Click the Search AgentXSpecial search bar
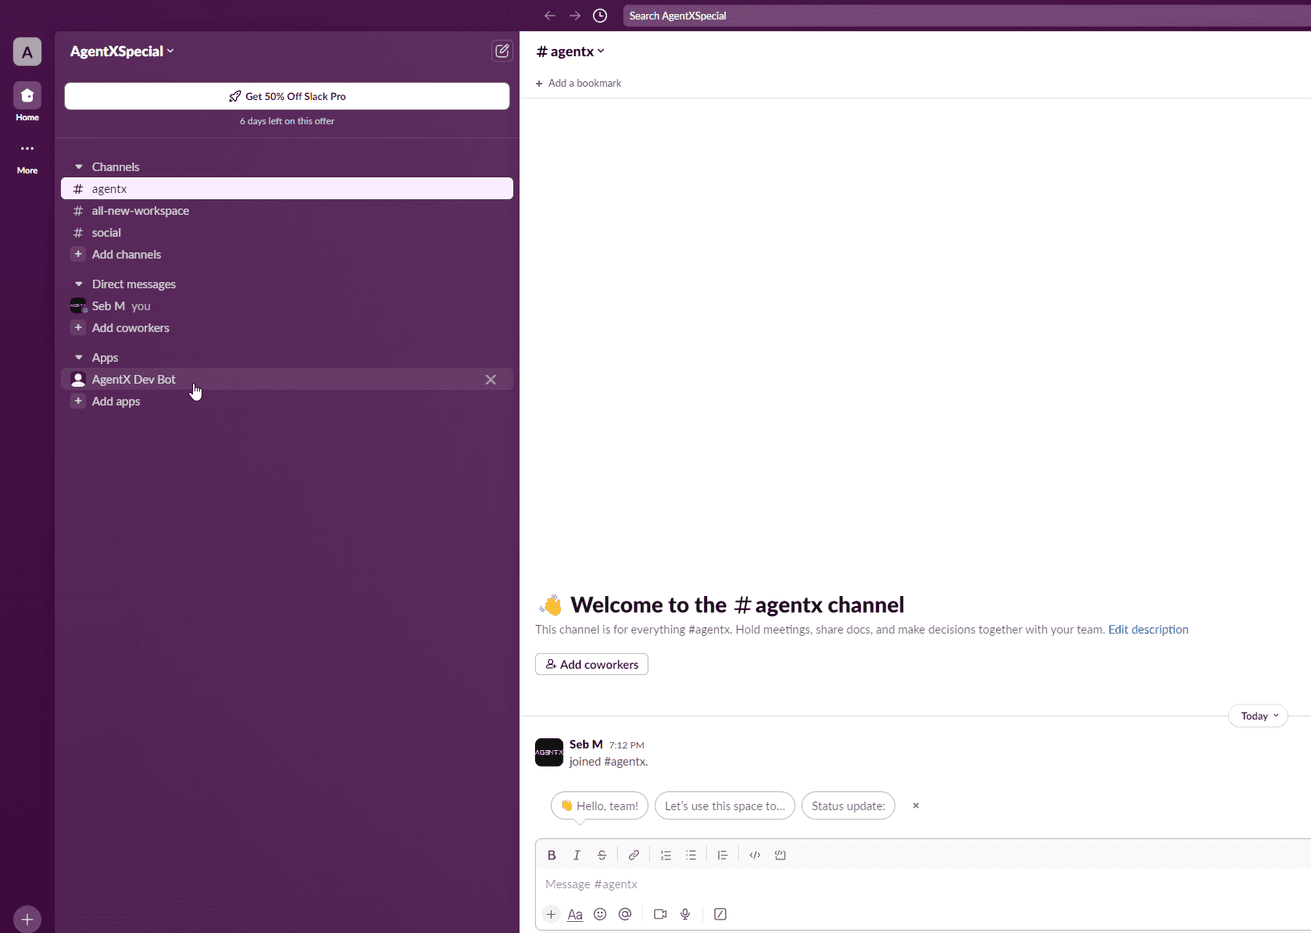 (x=966, y=16)
